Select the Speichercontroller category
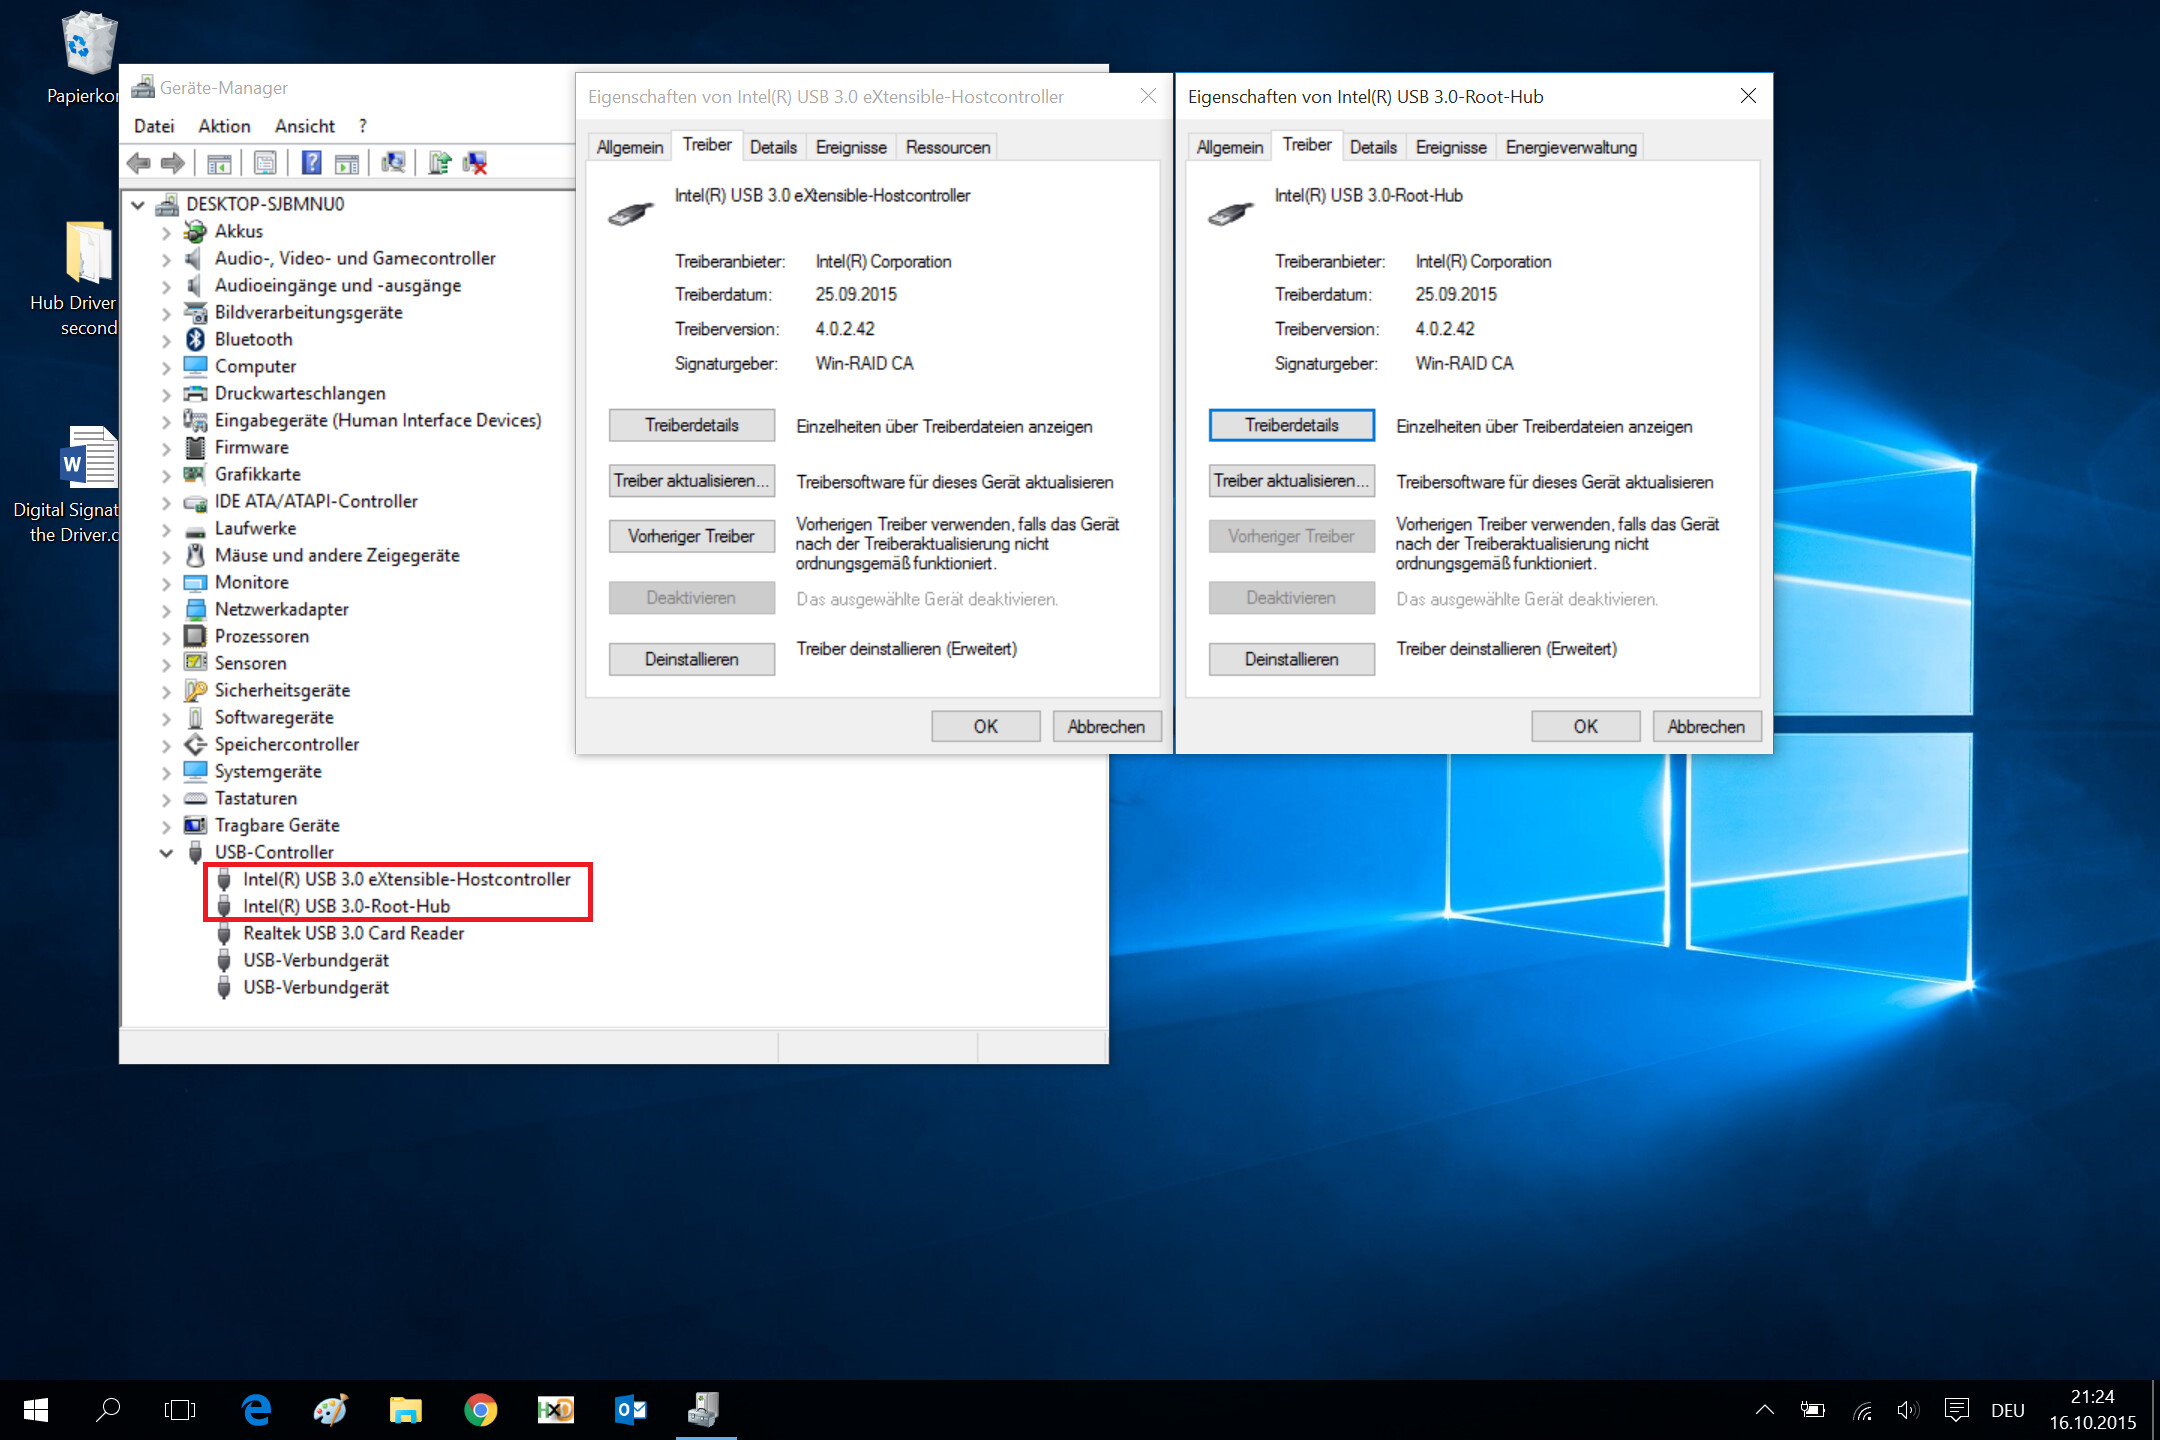 click(286, 745)
